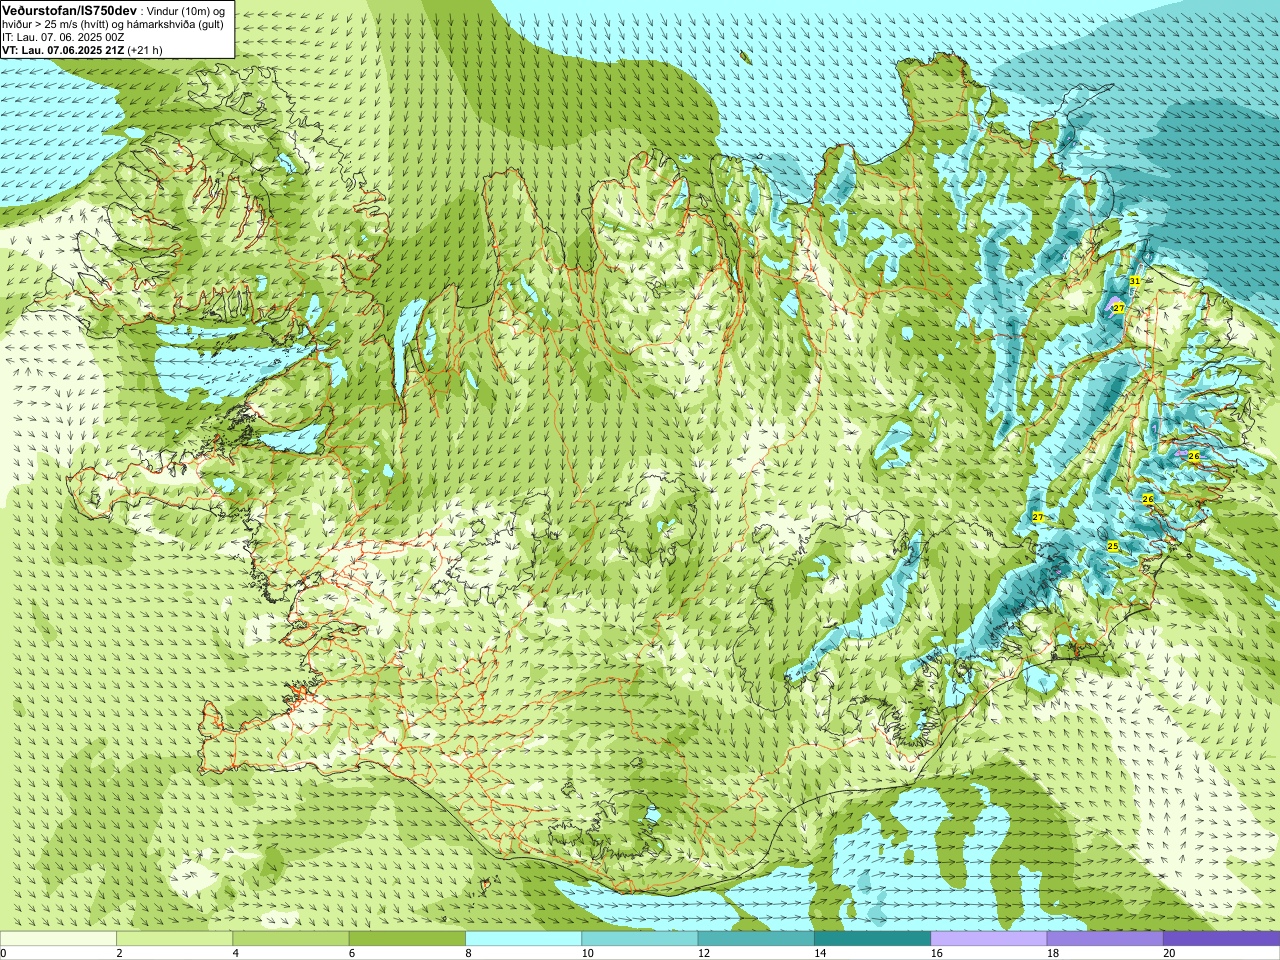Click the legend tick label 6

351,953
